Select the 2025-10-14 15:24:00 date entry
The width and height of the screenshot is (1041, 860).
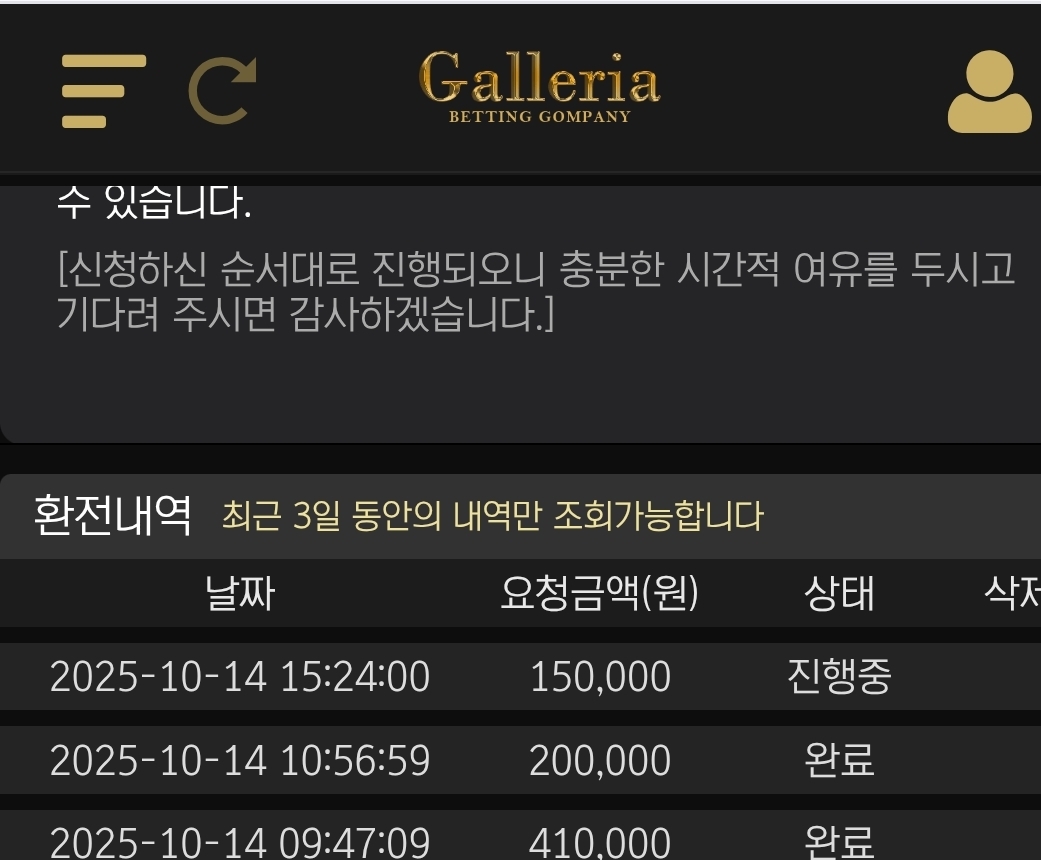[x=239, y=677]
